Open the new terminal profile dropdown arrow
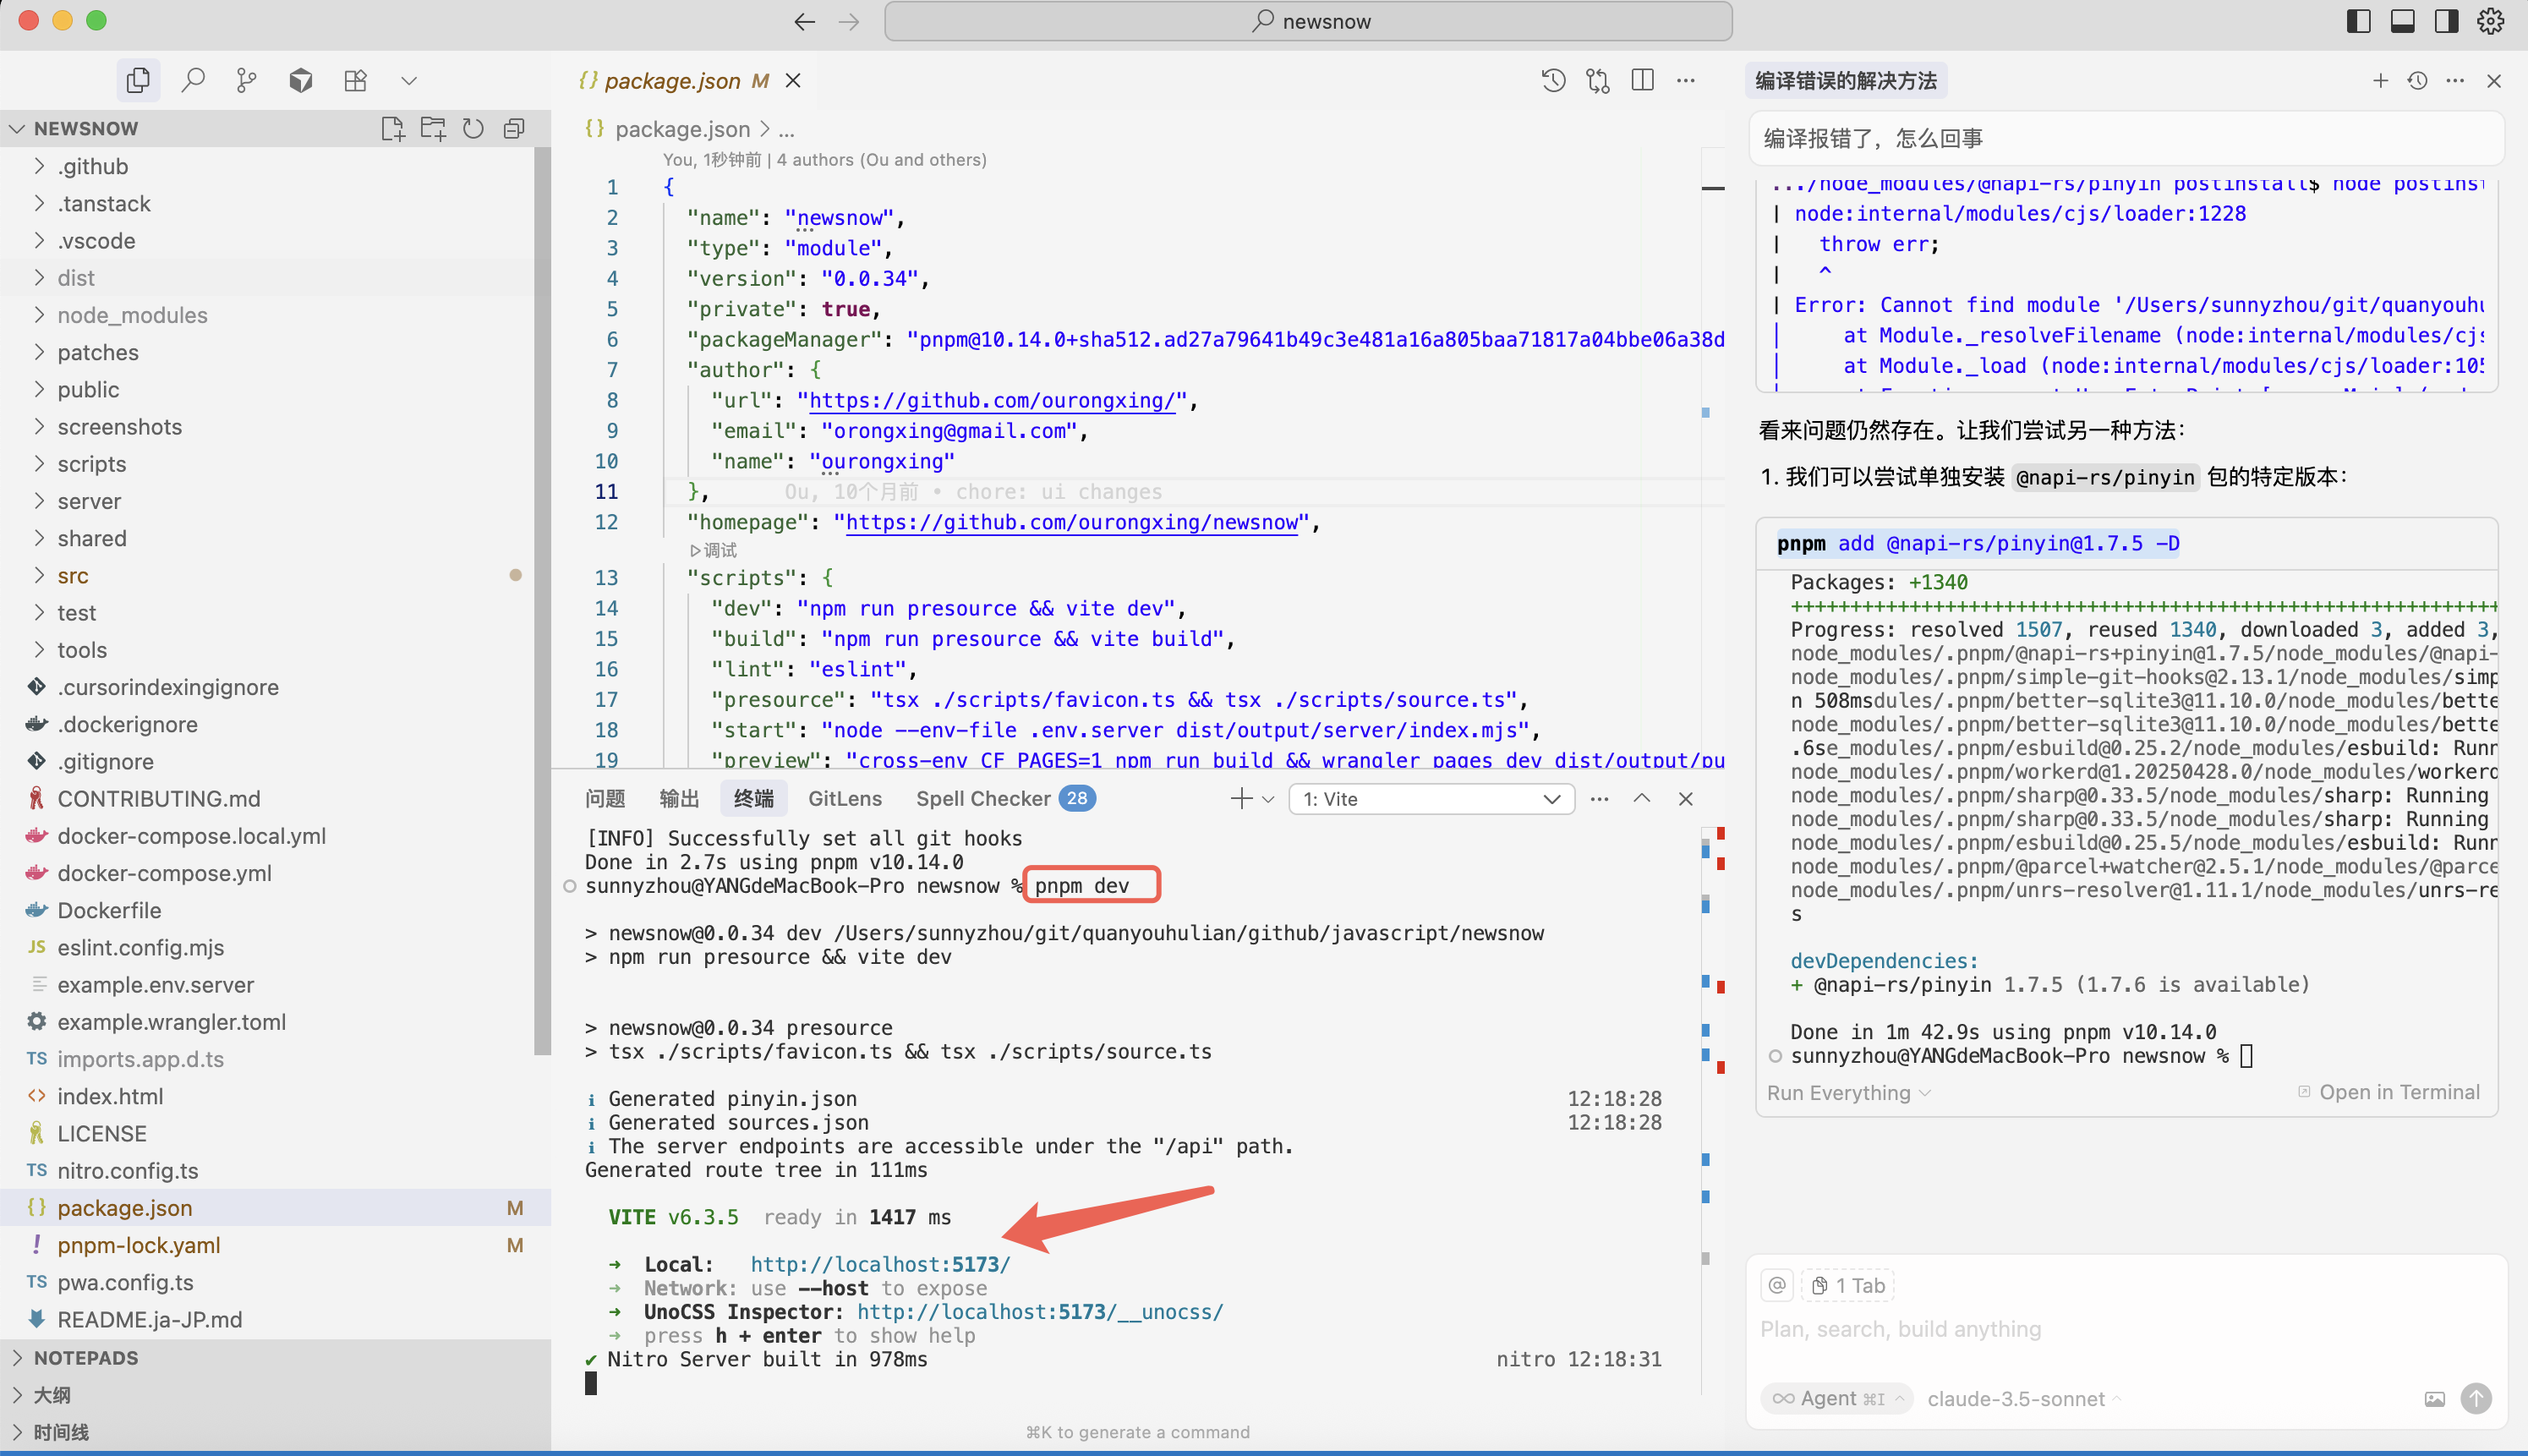Screen dimensions: 2528x1456 click(x=1268, y=799)
